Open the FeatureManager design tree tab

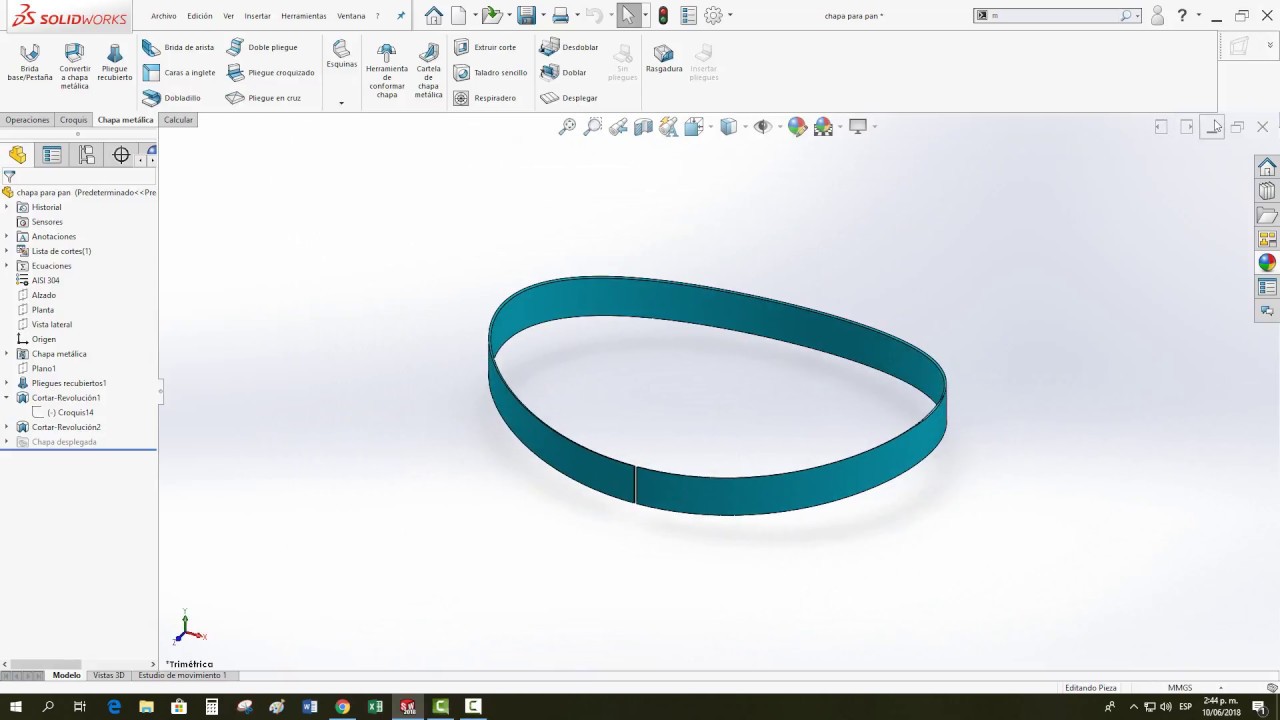(18, 154)
